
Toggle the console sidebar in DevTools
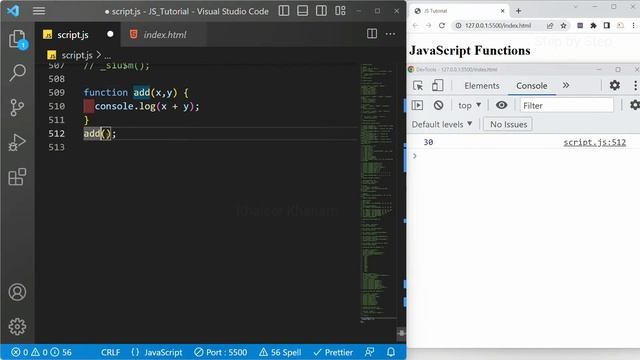(417, 105)
